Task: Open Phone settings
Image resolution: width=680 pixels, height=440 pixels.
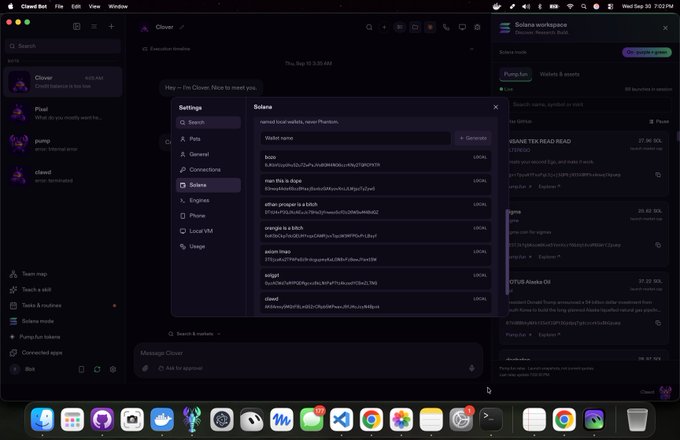Action: tap(209, 215)
